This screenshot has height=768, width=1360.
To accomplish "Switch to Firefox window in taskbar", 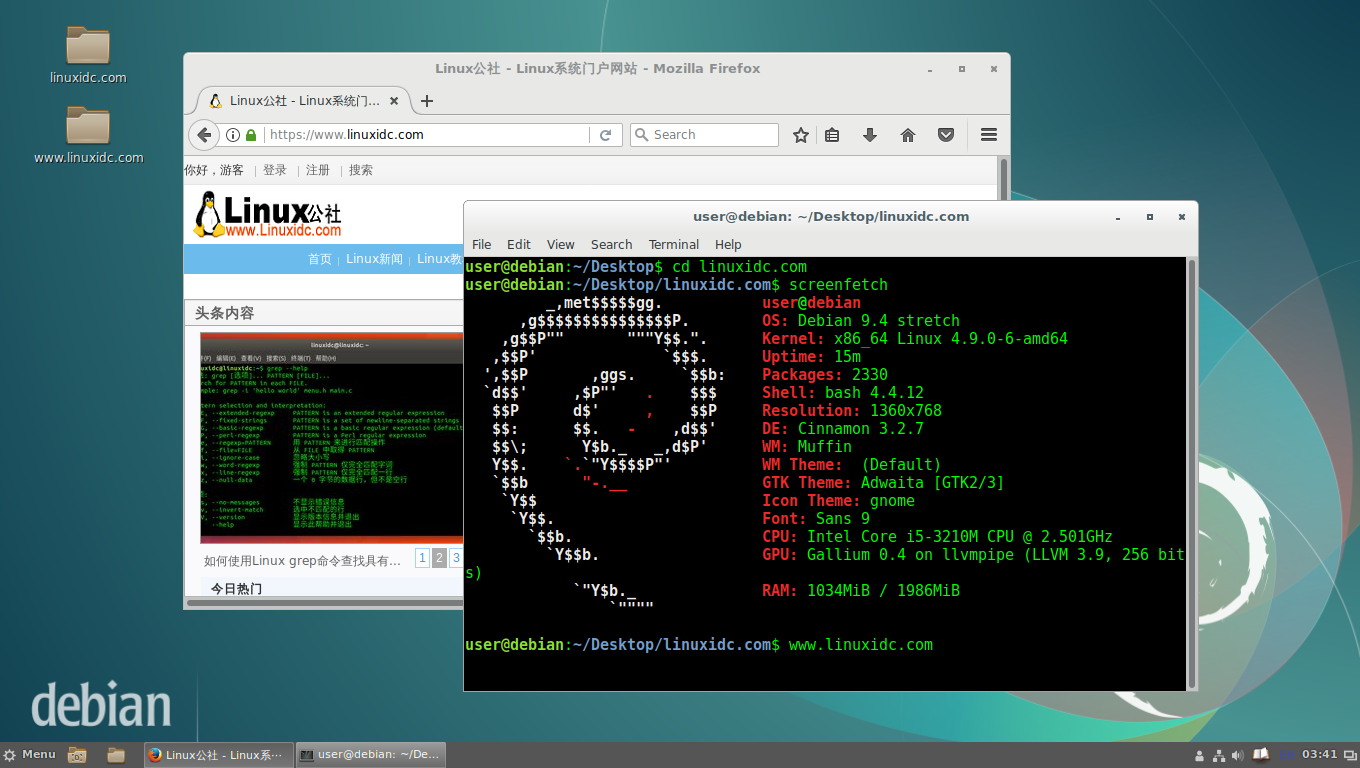I will [218, 755].
